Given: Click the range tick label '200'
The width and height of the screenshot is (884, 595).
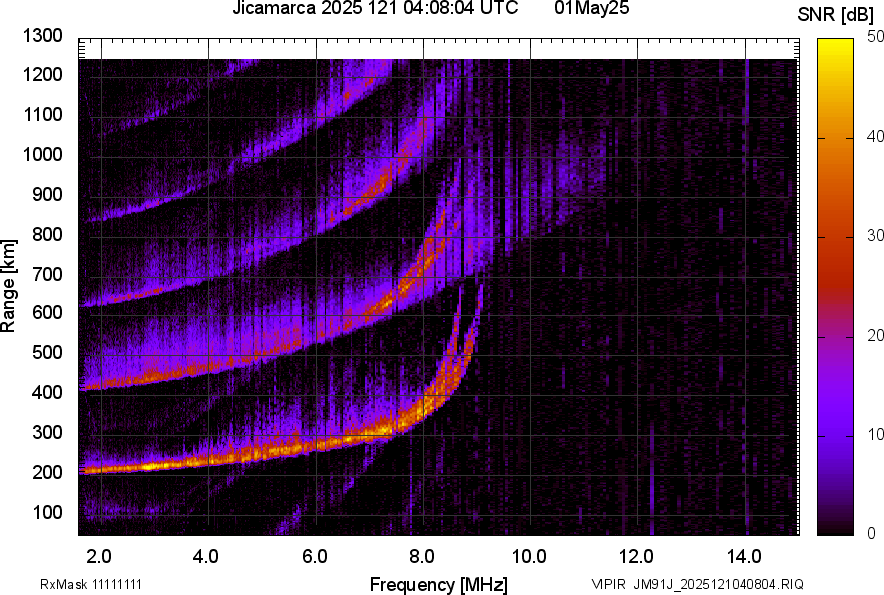Looking at the screenshot, I should [x=47, y=472].
